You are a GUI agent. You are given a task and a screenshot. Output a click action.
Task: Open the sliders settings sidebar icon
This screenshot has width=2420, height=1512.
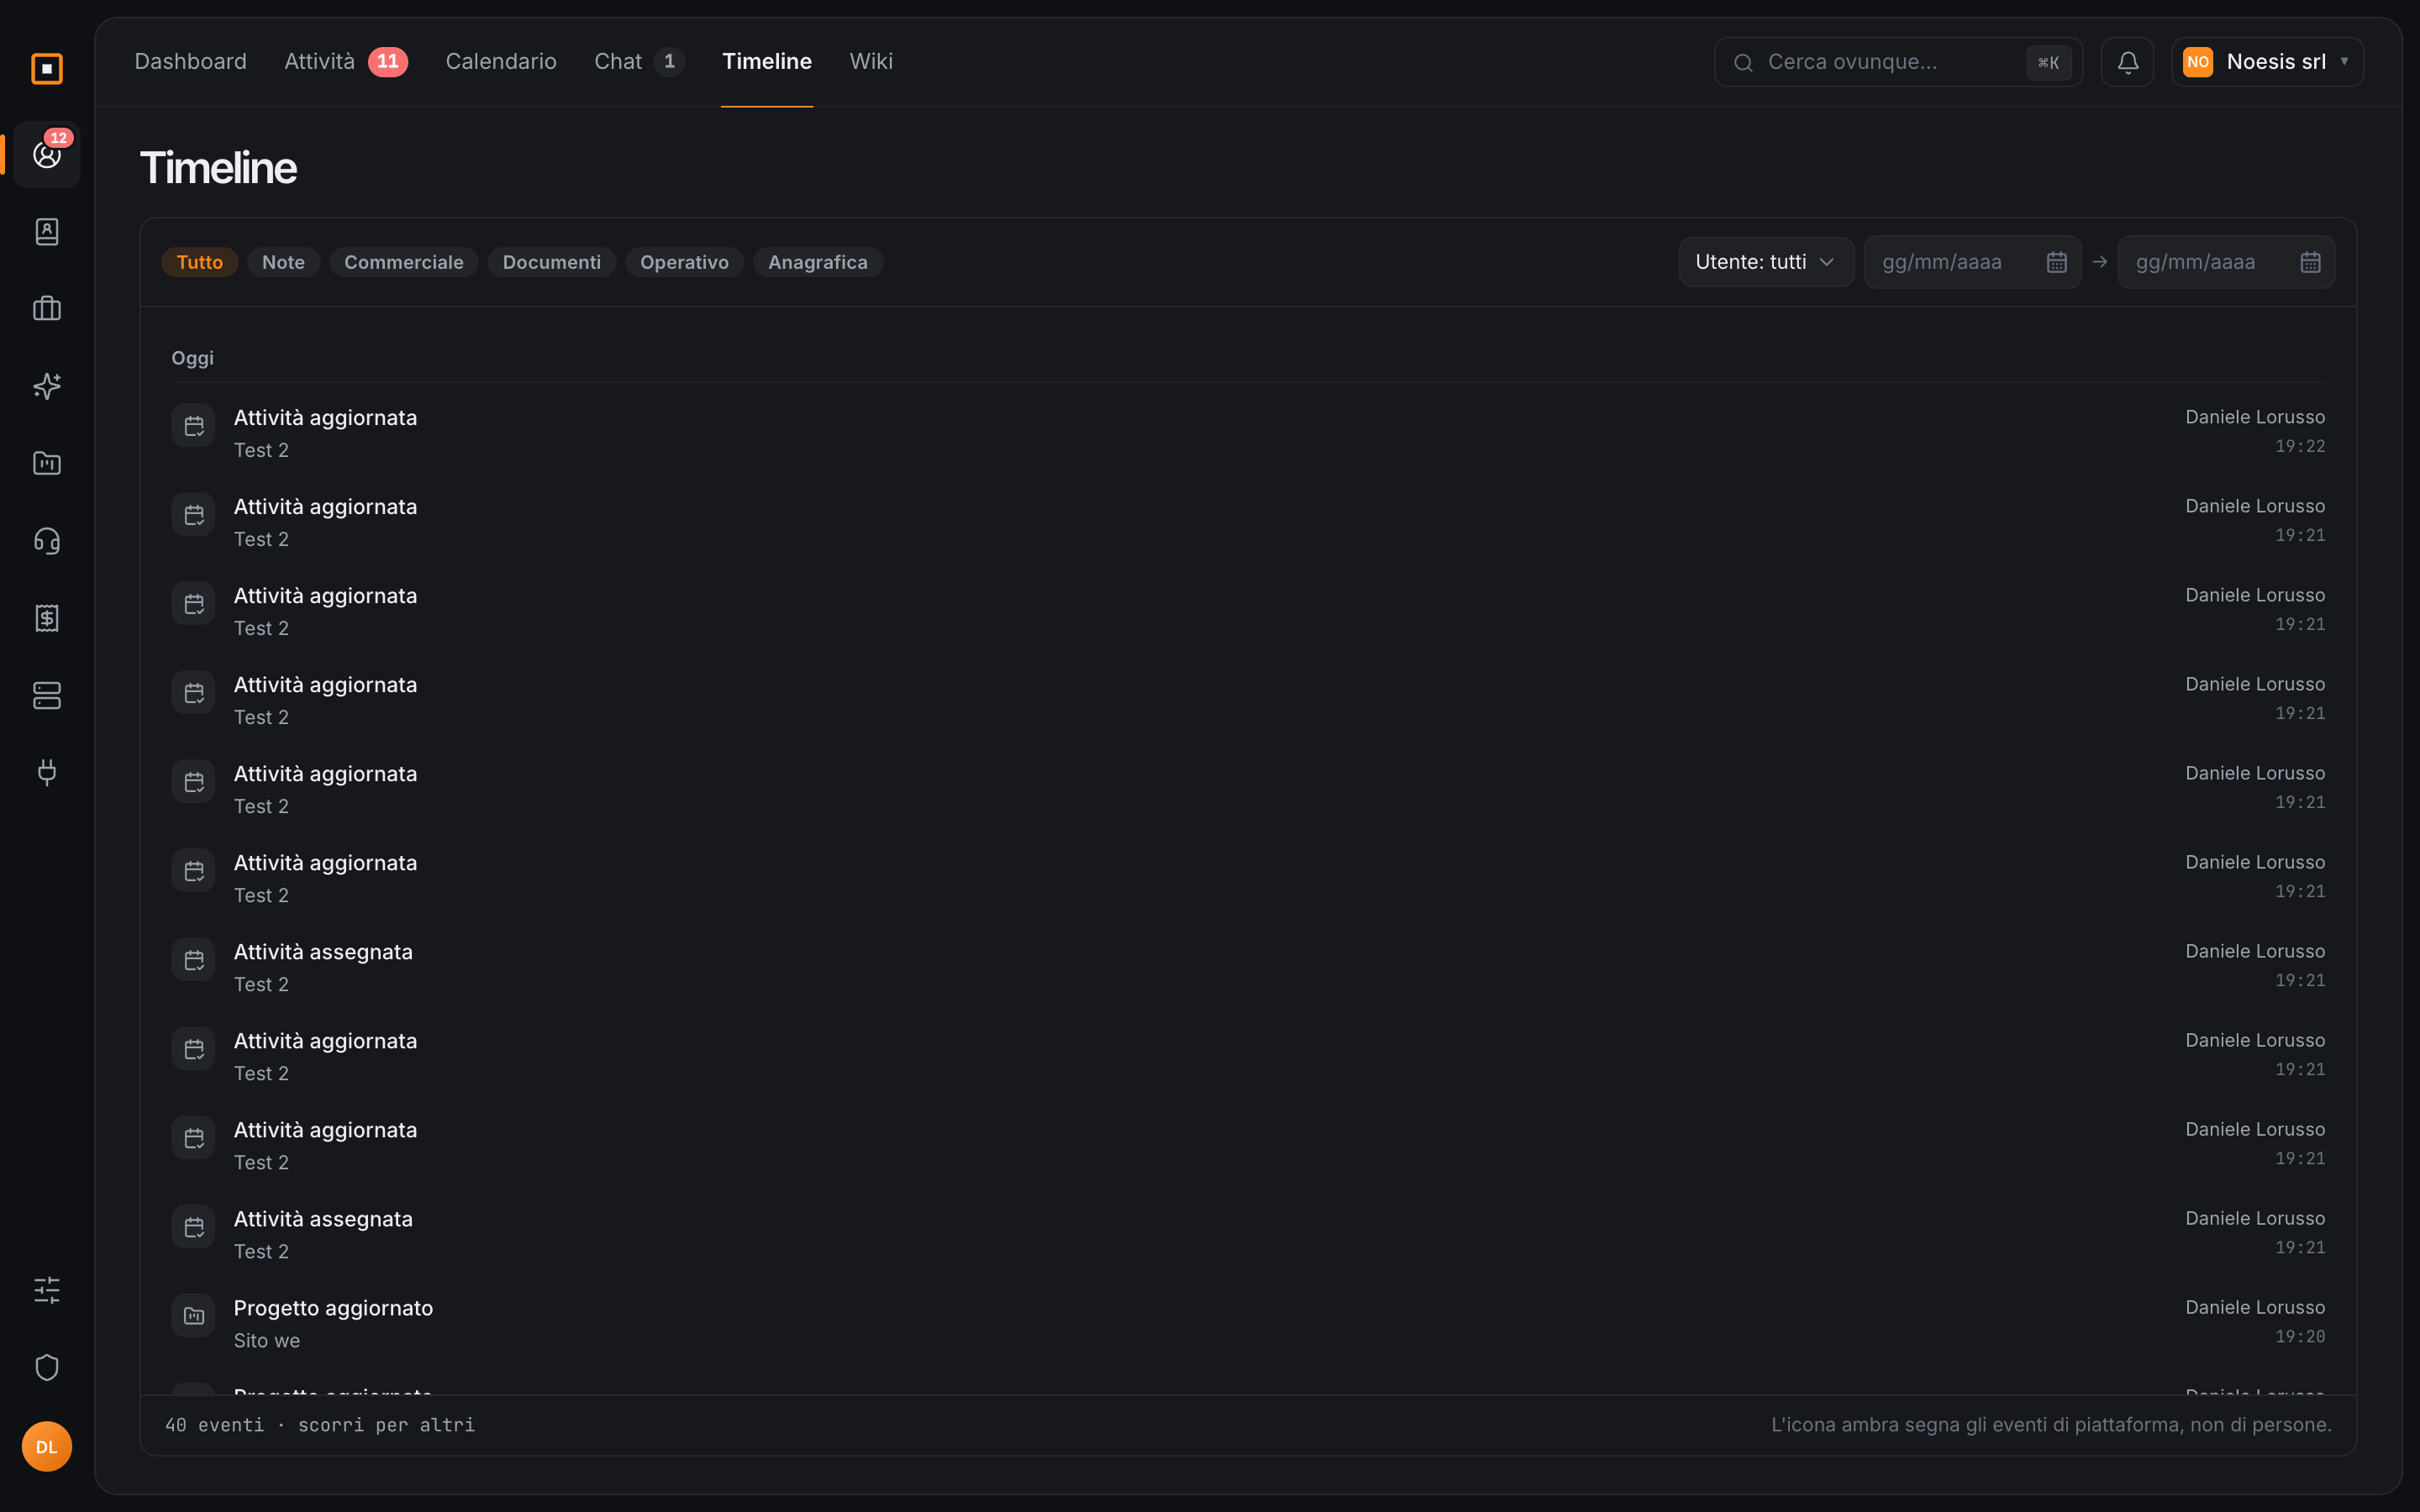point(47,1290)
